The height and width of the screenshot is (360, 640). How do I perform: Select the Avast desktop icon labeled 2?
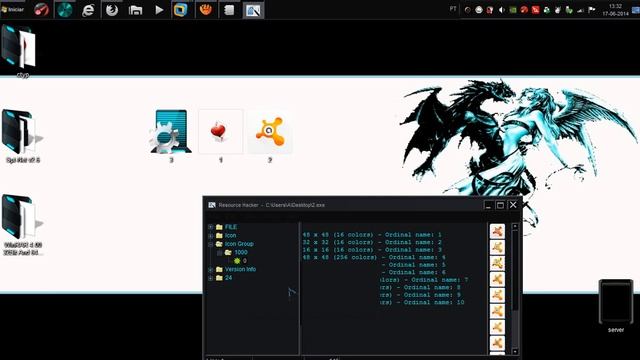(270, 136)
